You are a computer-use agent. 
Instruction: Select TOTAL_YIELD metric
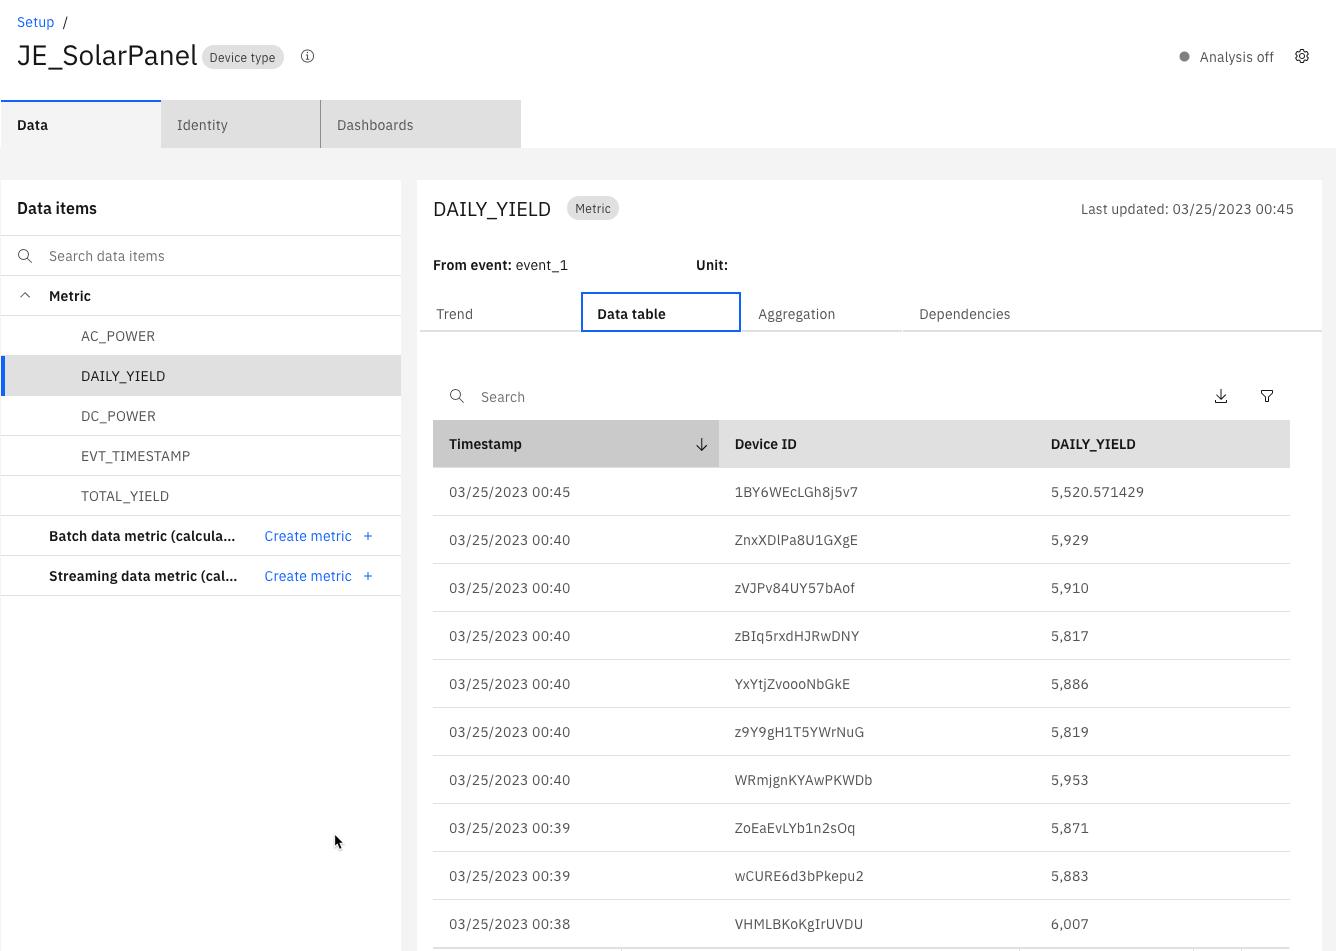coord(201,496)
